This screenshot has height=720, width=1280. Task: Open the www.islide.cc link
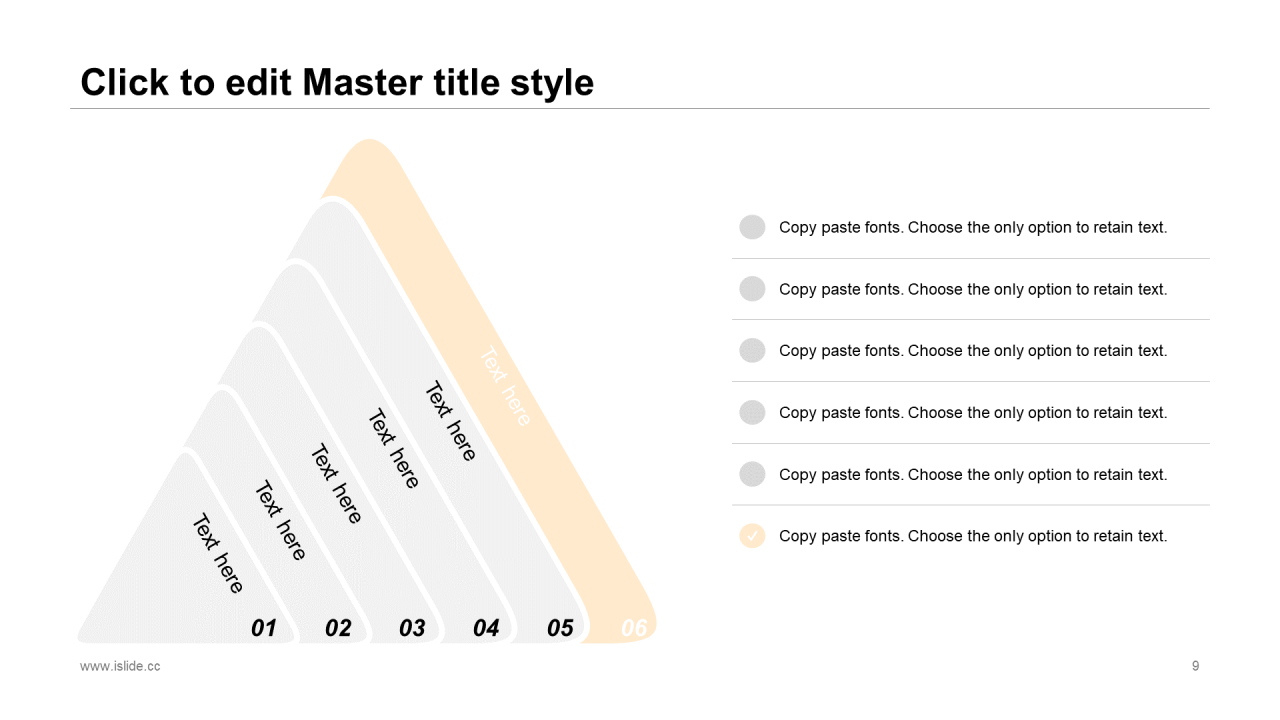point(120,666)
